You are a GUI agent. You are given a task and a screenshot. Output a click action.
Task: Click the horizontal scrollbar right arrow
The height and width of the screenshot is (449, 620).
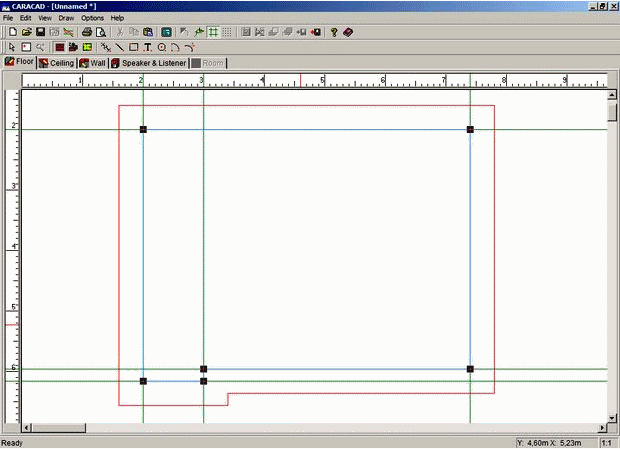[x=603, y=428]
